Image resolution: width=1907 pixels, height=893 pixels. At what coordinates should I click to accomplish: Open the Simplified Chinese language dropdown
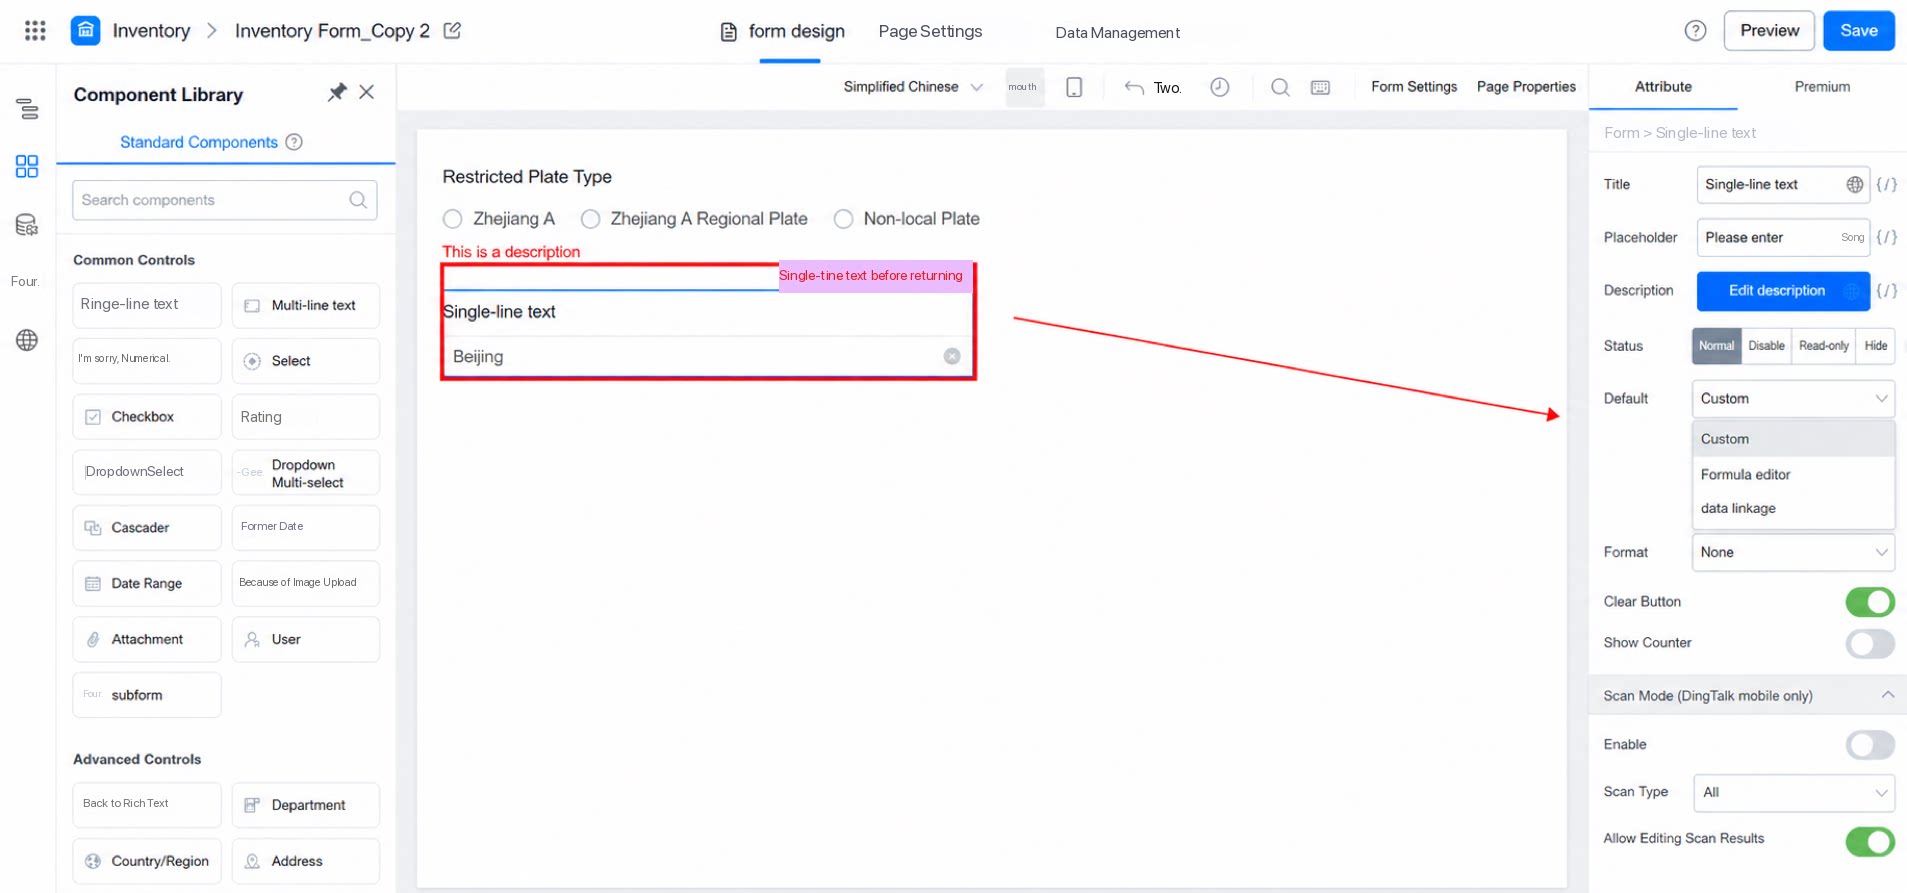912,87
